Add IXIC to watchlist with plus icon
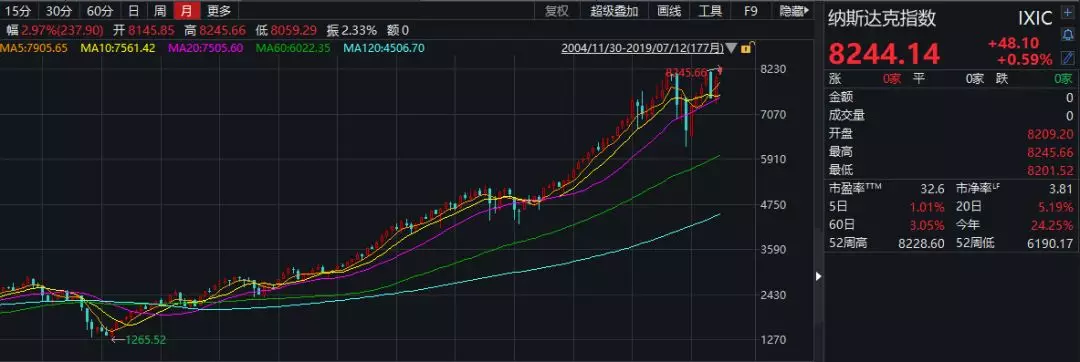This screenshot has height=362, width=1080. (1068, 12)
